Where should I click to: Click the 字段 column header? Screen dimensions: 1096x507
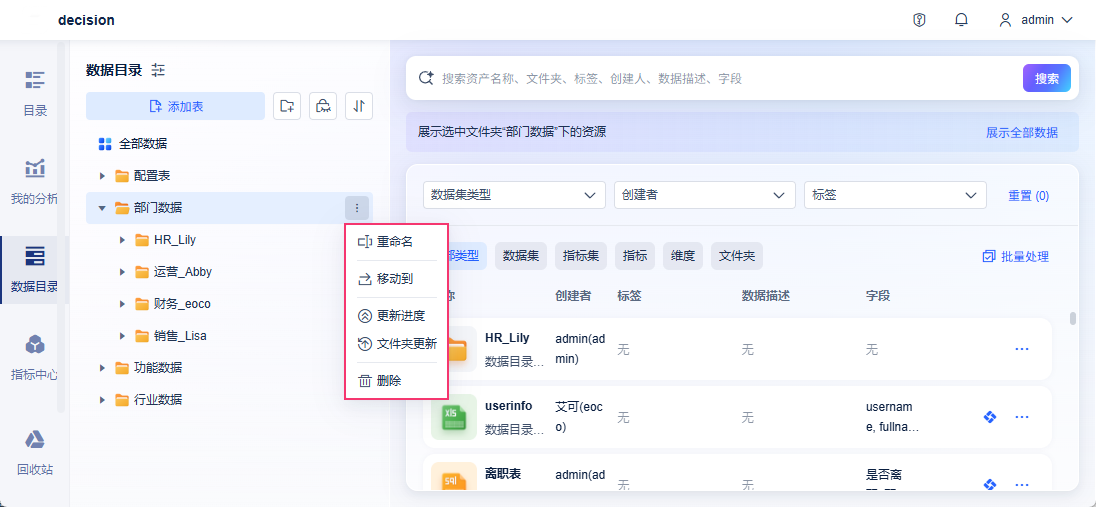878,296
